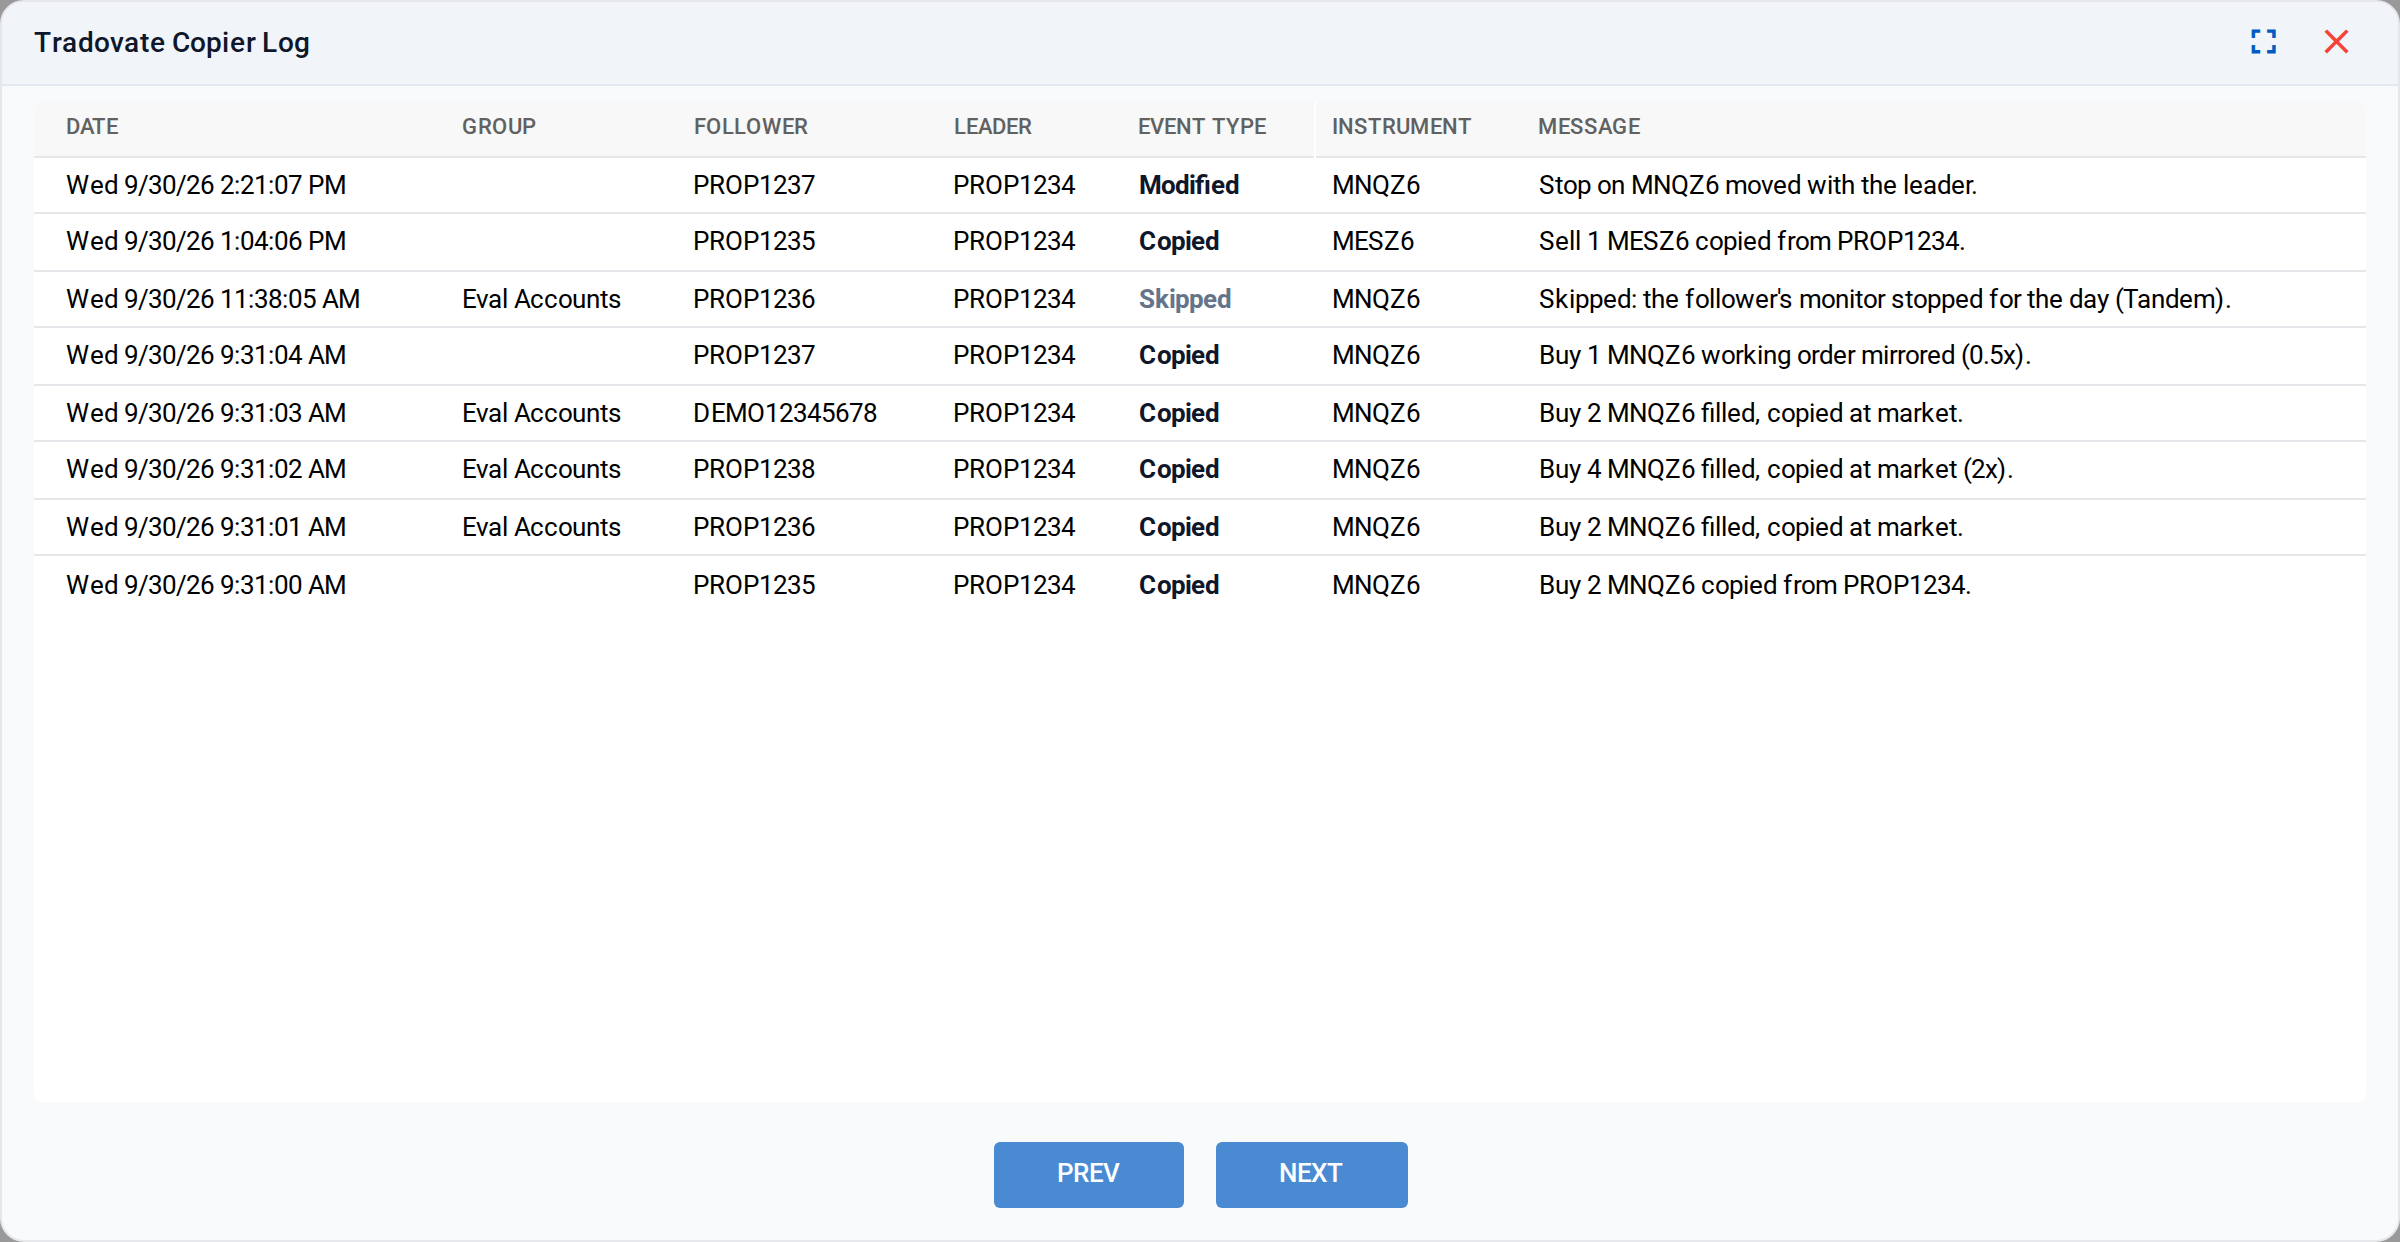The width and height of the screenshot is (2400, 1242).
Task: Expand the log window to fullscreen
Action: [2263, 42]
